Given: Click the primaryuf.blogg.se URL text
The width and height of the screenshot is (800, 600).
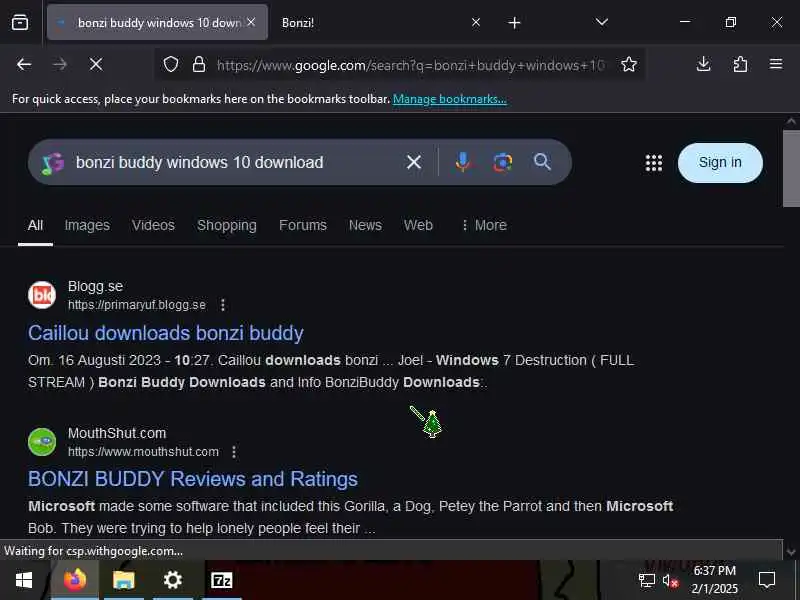Looking at the screenshot, I should coord(137,305).
